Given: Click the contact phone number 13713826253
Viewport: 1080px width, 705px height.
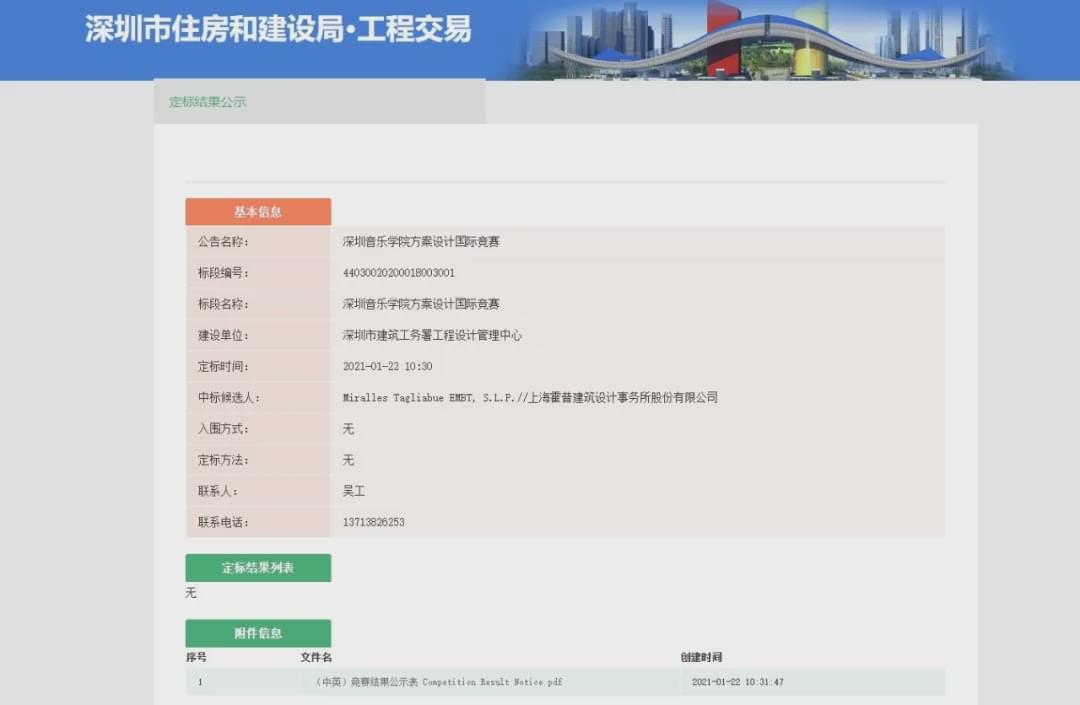Looking at the screenshot, I should [373, 523].
